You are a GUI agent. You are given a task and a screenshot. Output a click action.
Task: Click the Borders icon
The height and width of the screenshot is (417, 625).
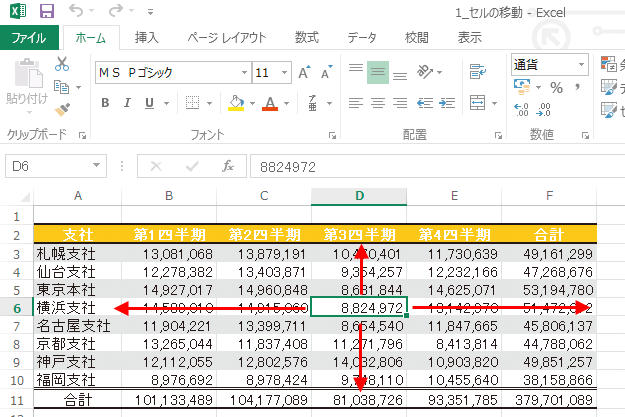point(193,103)
